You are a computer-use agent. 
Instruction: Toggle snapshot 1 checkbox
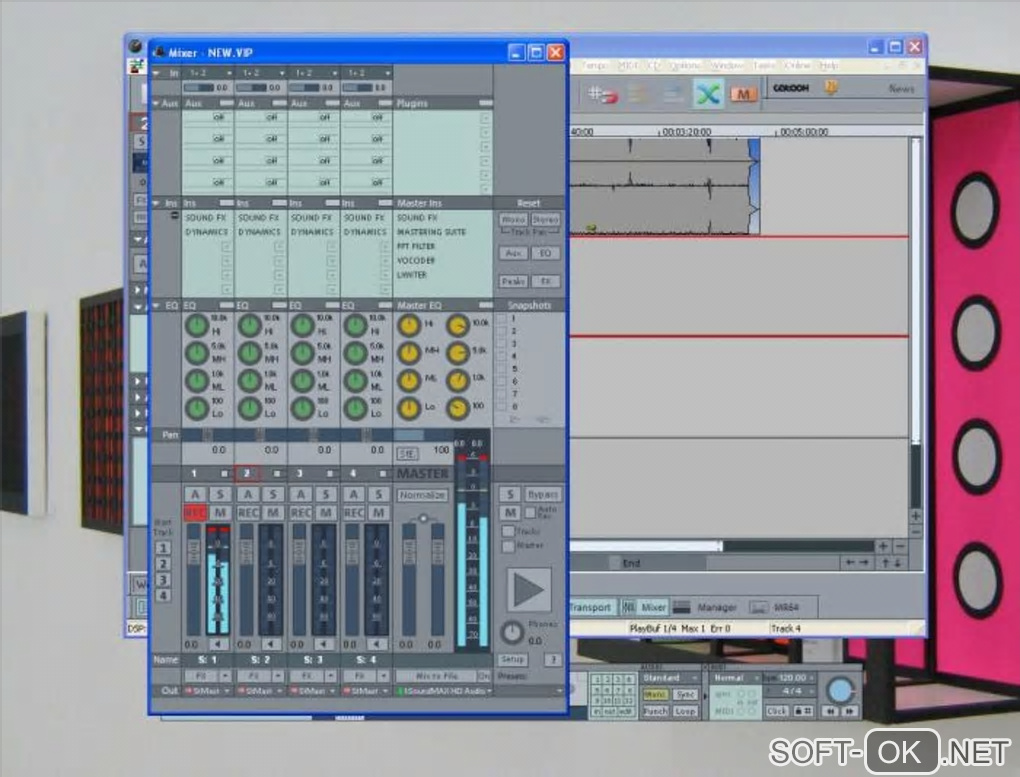[502, 319]
